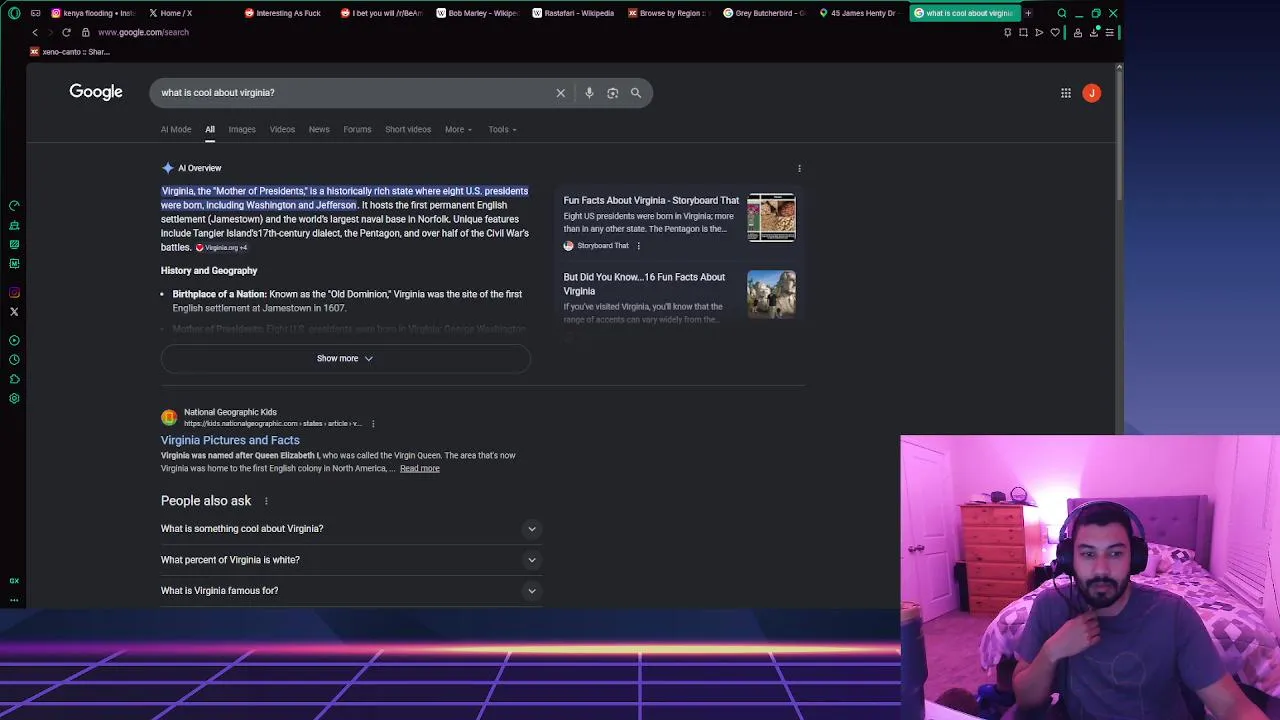Open Google Lens image search icon
The image size is (1280, 720).
coord(612,93)
